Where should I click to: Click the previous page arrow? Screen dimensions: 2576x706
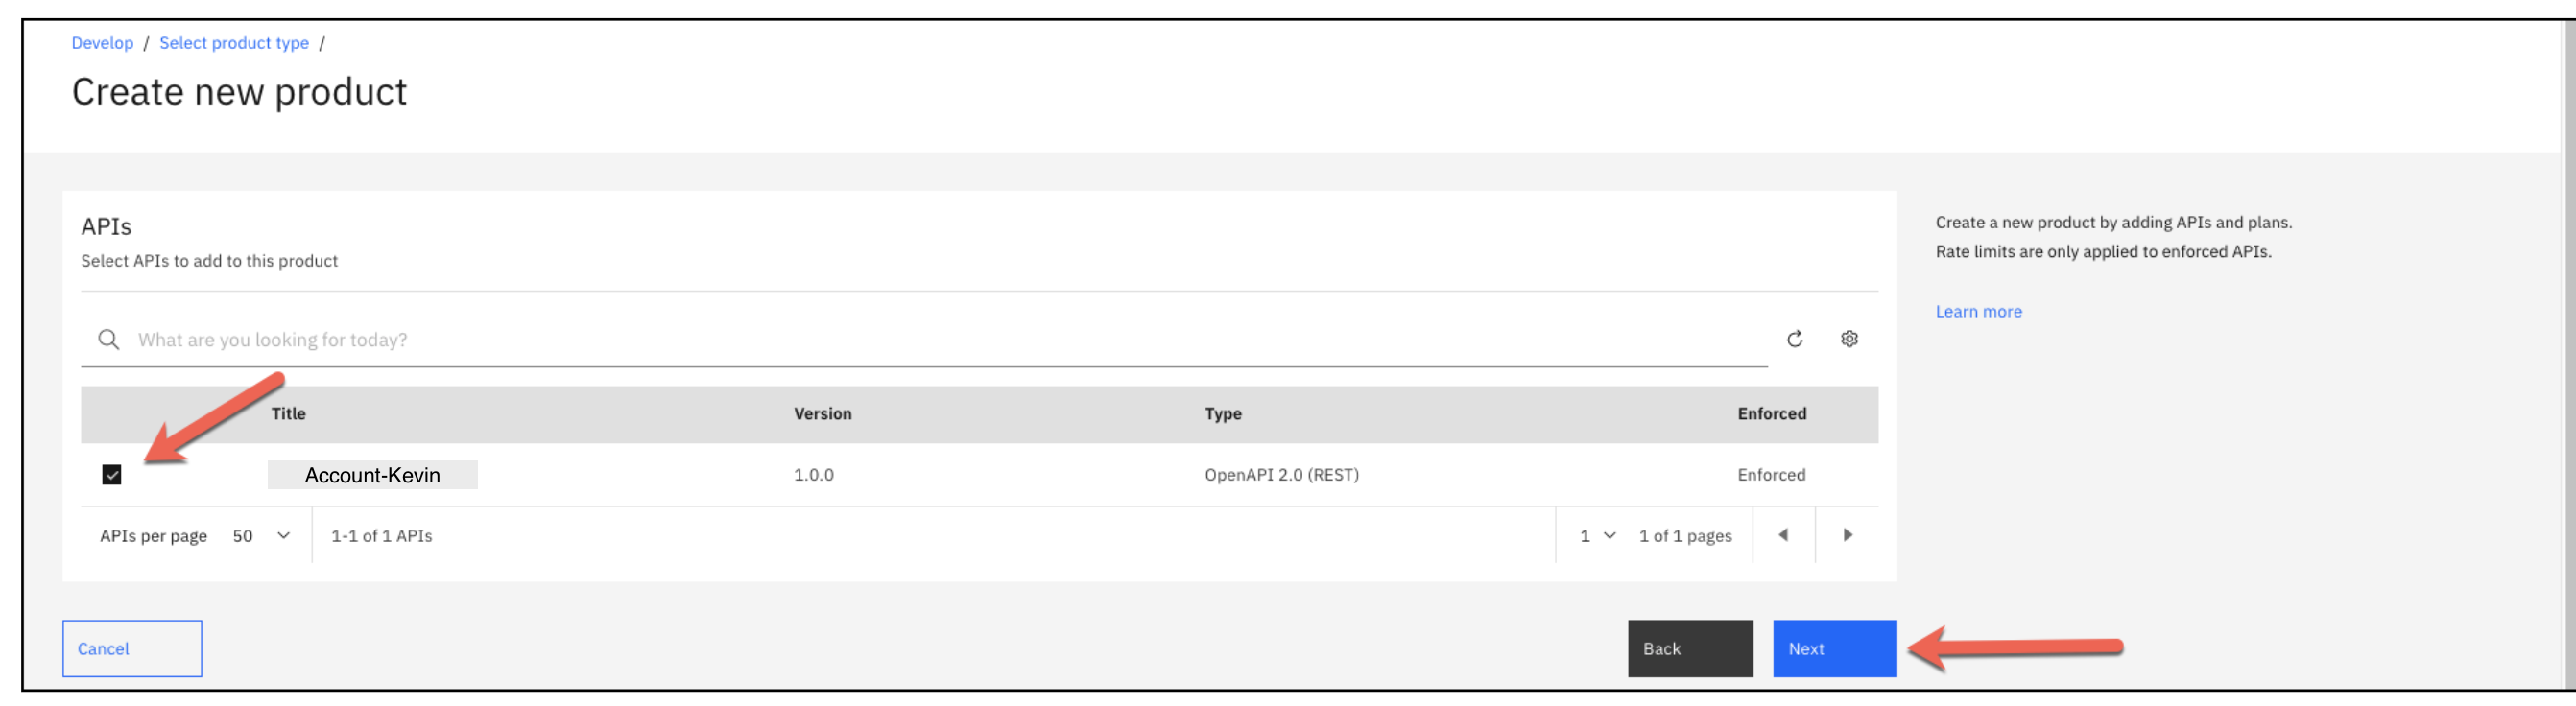(x=1784, y=535)
